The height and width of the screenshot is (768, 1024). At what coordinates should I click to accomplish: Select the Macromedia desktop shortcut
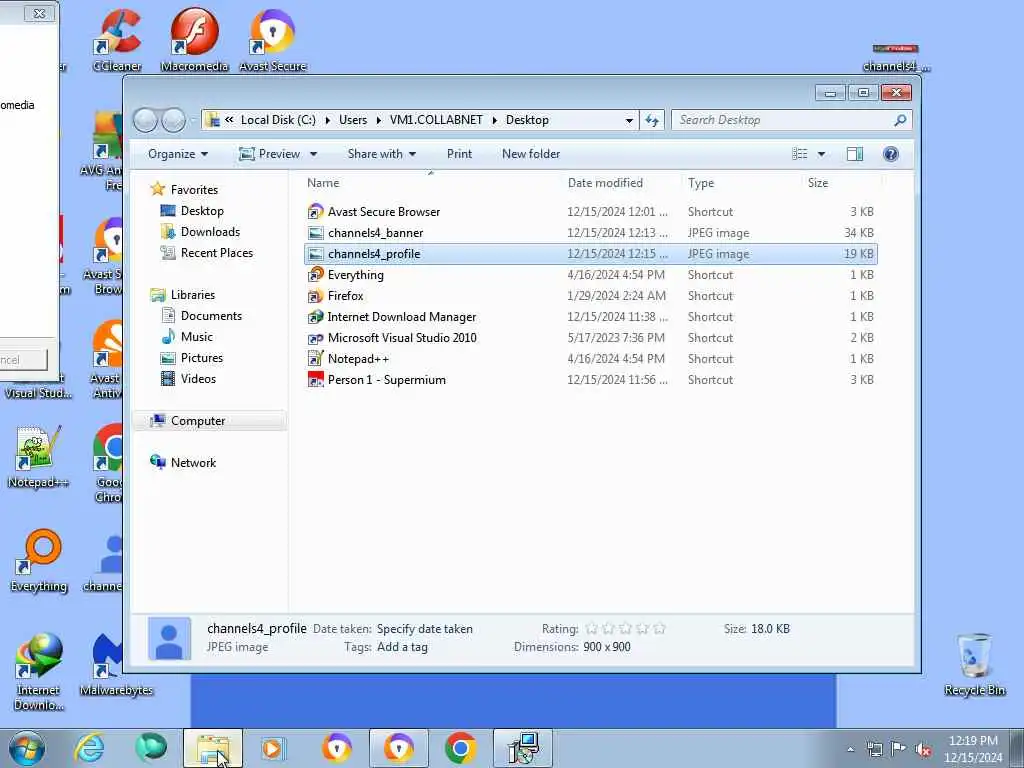tap(194, 39)
